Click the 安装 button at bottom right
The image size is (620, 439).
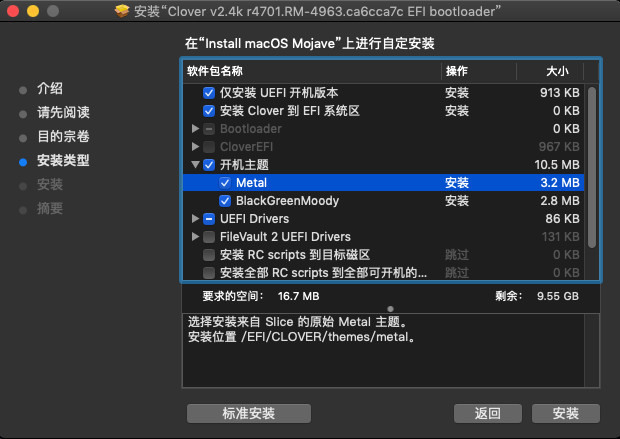(x=566, y=414)
